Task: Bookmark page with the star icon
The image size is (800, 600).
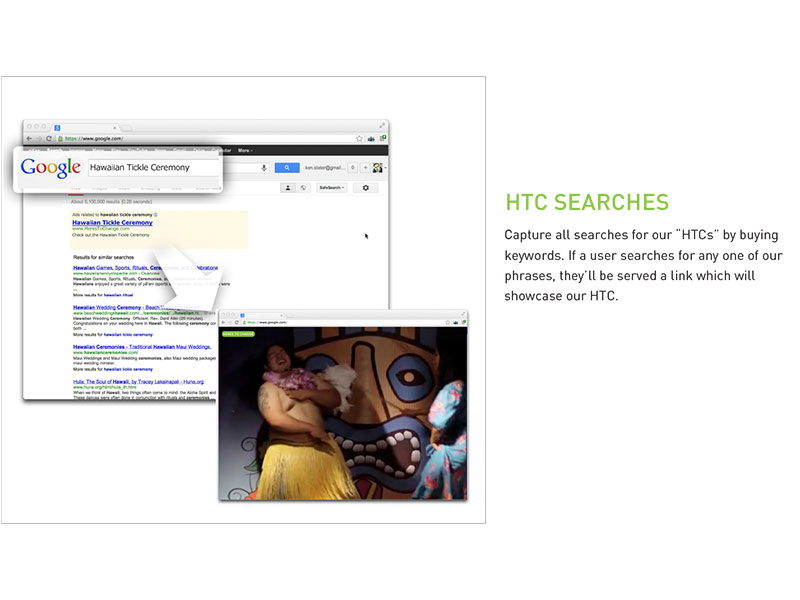Action: click(x=359, y=138)
